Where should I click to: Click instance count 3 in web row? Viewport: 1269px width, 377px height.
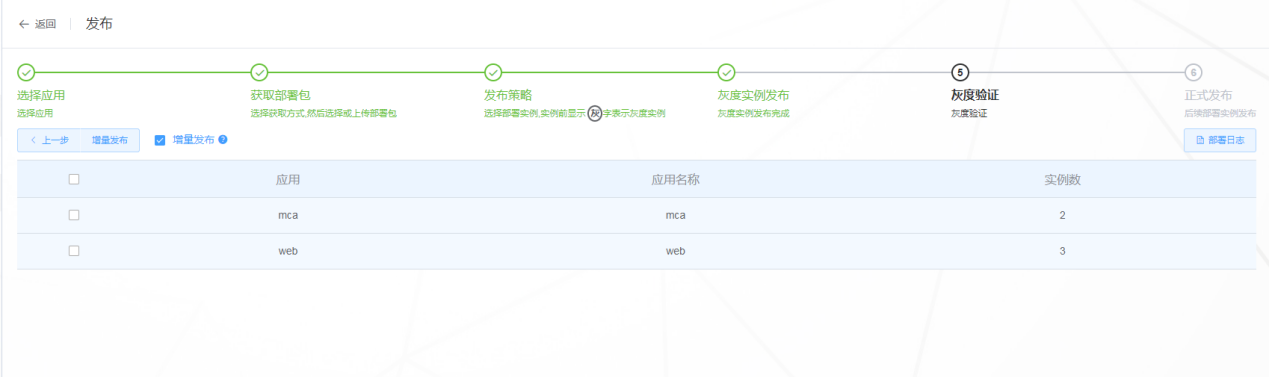1062,251
